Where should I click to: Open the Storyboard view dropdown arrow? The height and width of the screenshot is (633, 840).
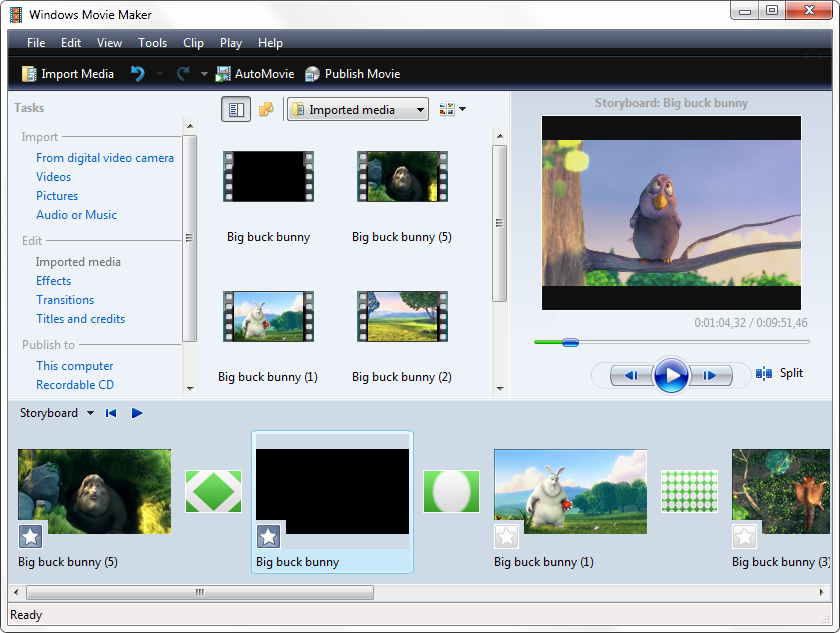(90, 413)
